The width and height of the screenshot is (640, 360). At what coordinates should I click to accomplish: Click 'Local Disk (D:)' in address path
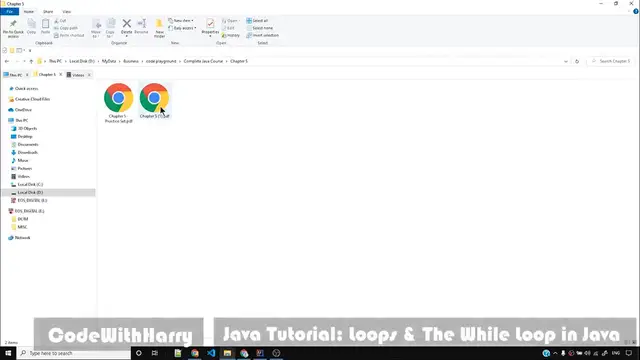pos(82,61)
